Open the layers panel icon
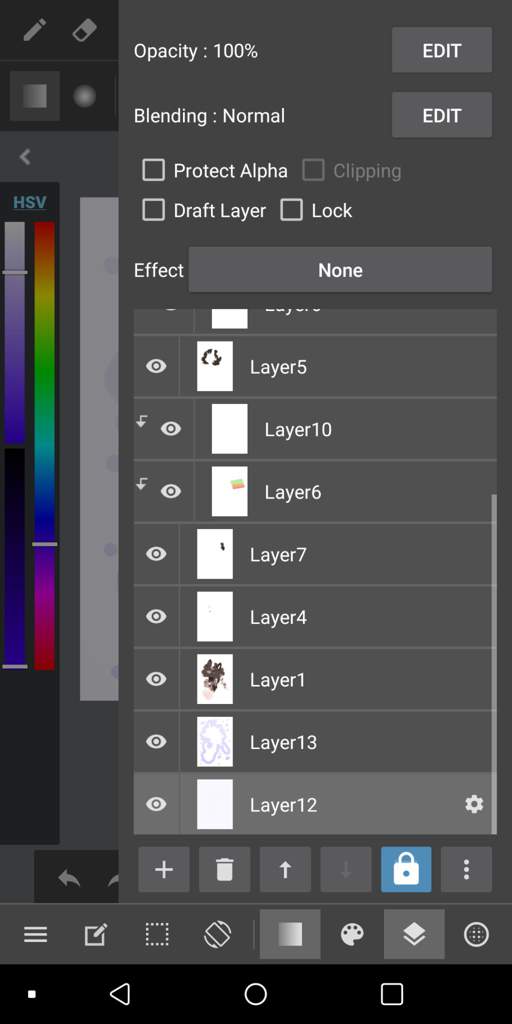The height and width of the screenshot is (1024, 512). (414, 935)
